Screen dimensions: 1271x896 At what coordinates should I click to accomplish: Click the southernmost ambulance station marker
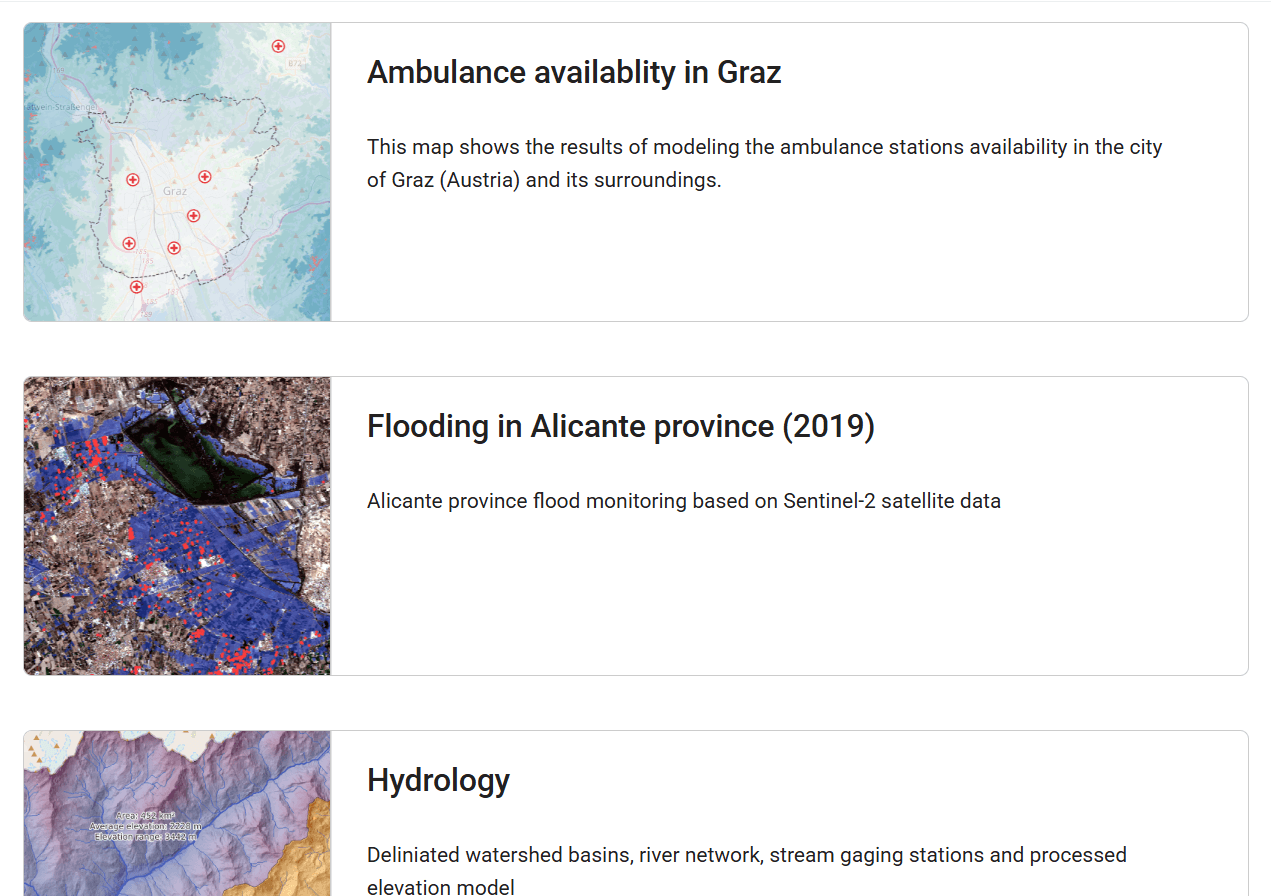pyautogui.click(x=137, y=287)
